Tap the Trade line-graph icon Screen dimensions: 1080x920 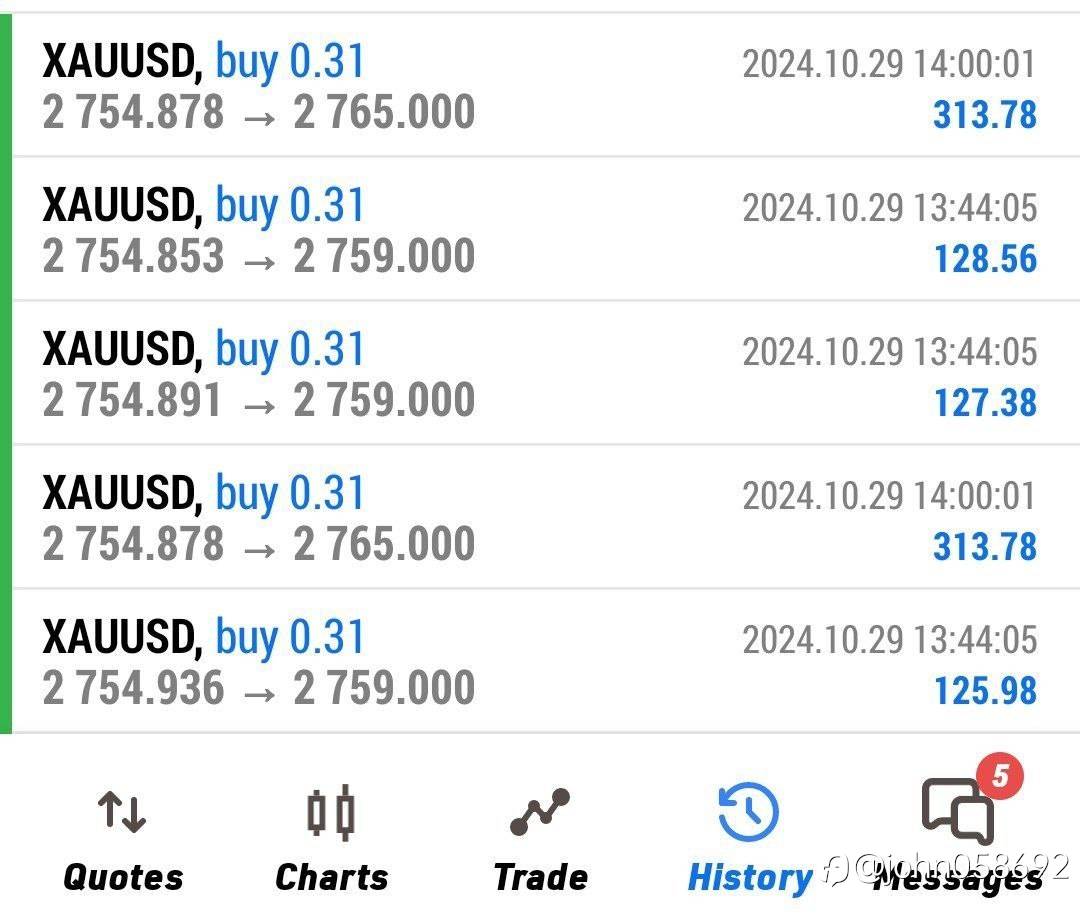(540, 813)
